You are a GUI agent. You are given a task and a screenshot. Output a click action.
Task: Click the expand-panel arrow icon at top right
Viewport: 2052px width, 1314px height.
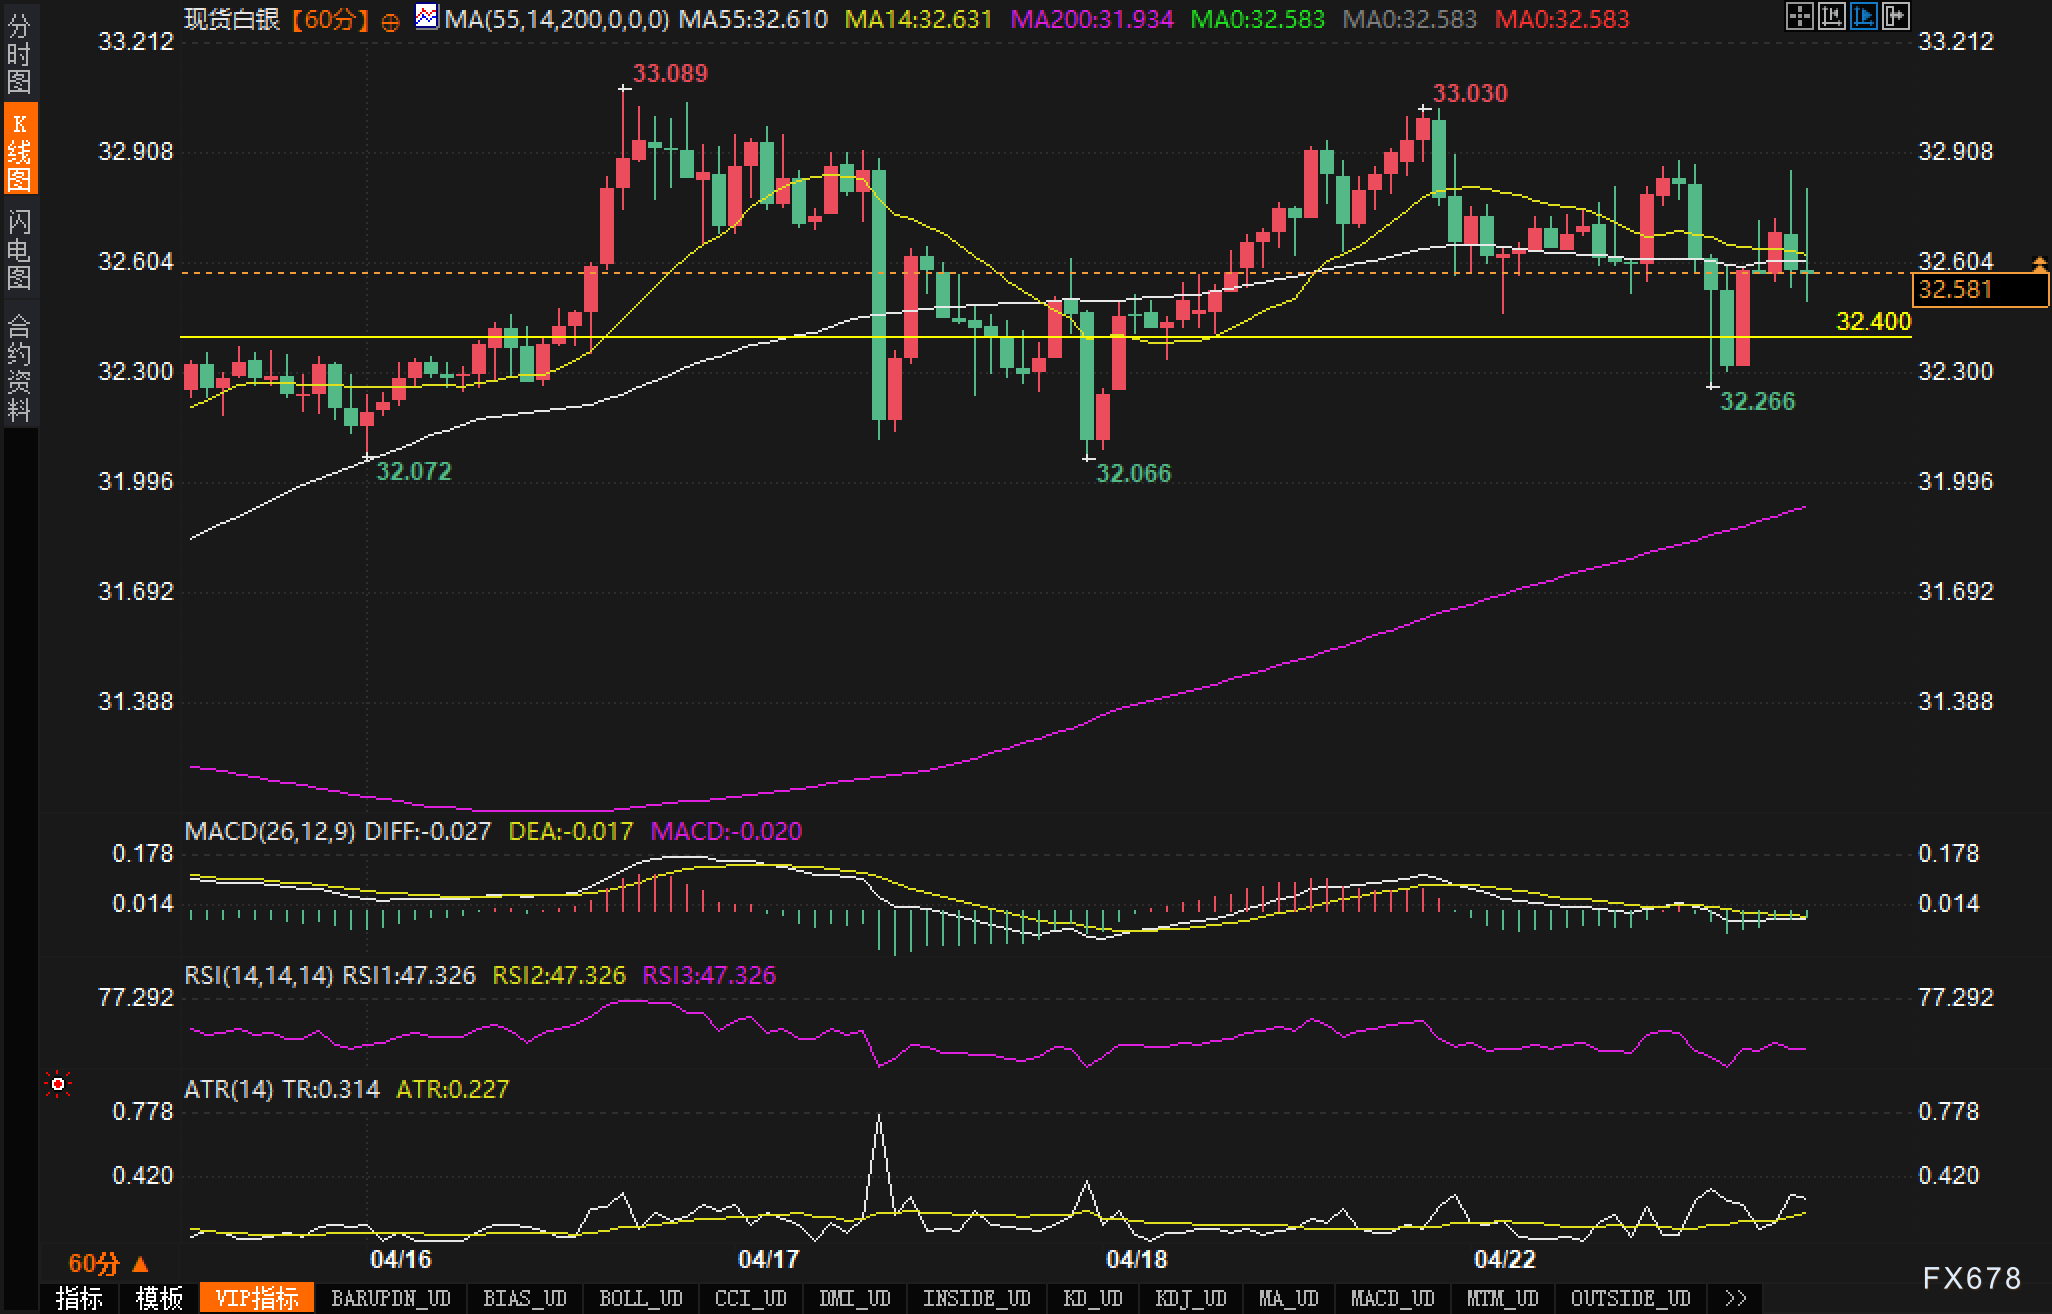(1895, 16)
